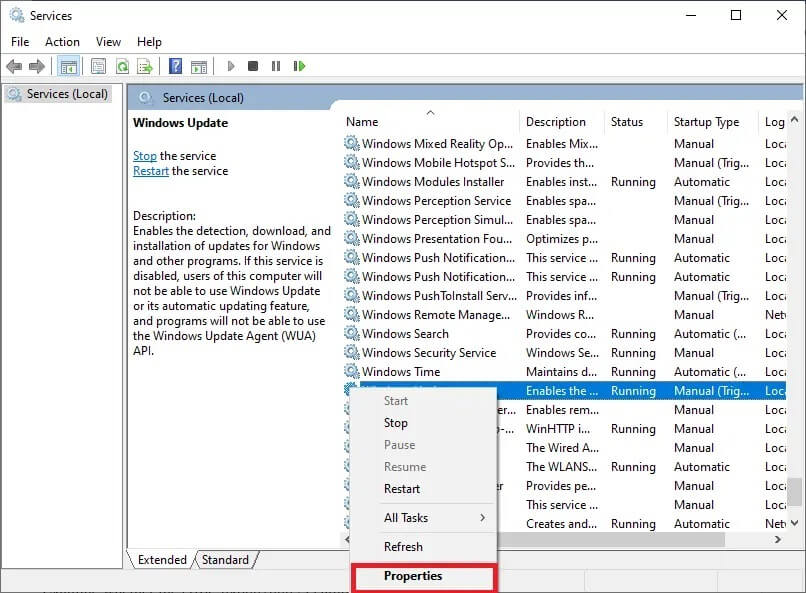Click the Back arrow toolbar icon
The height and width of the screenshot is (593, 806).
click(14, 66)
